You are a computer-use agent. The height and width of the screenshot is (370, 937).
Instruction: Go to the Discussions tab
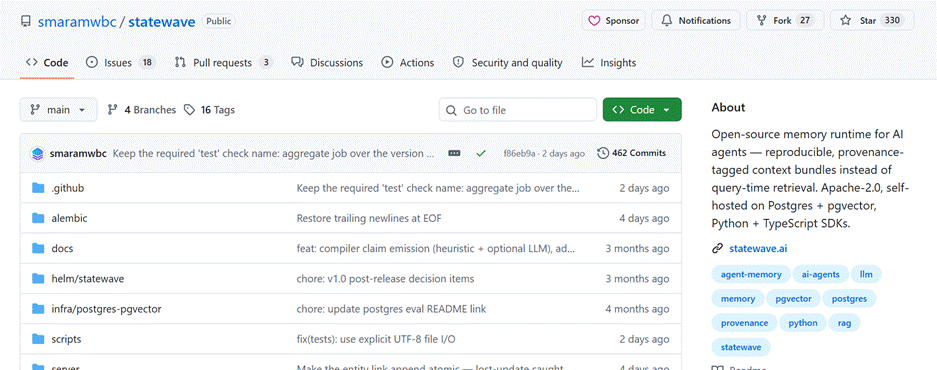pos(327,63)
